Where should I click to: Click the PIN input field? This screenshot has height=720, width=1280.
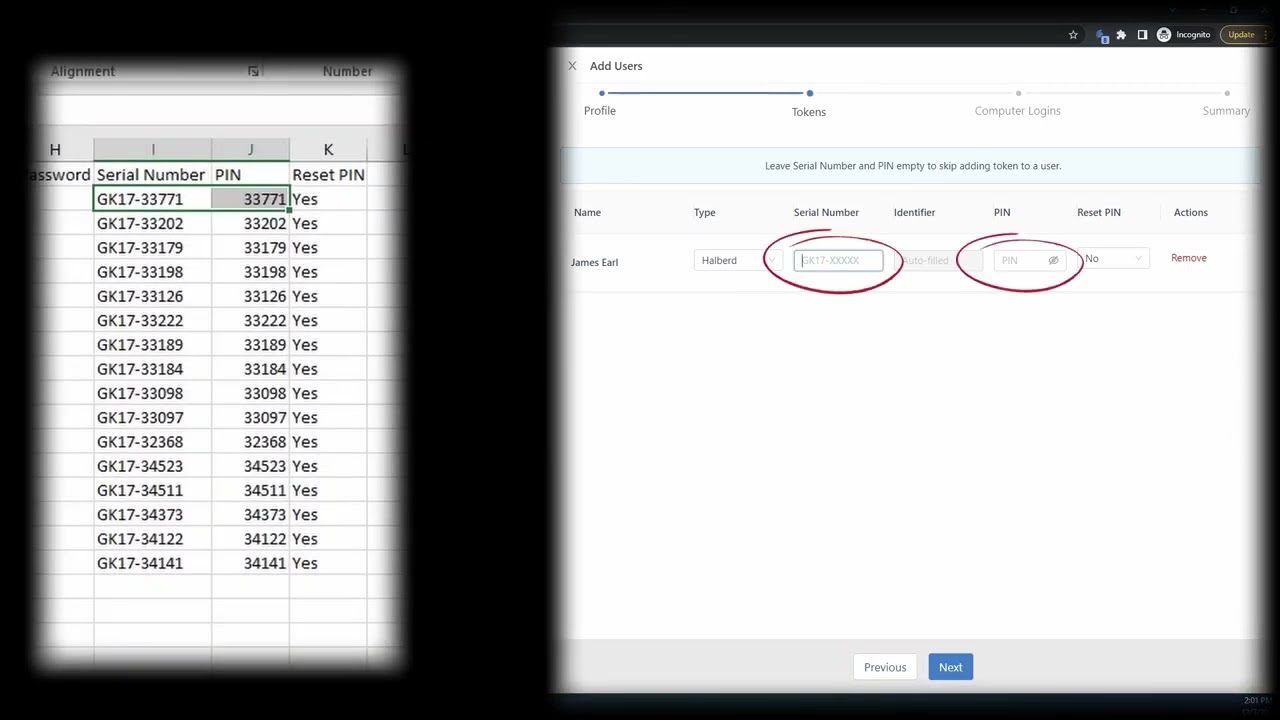[x=1029, y=261]
